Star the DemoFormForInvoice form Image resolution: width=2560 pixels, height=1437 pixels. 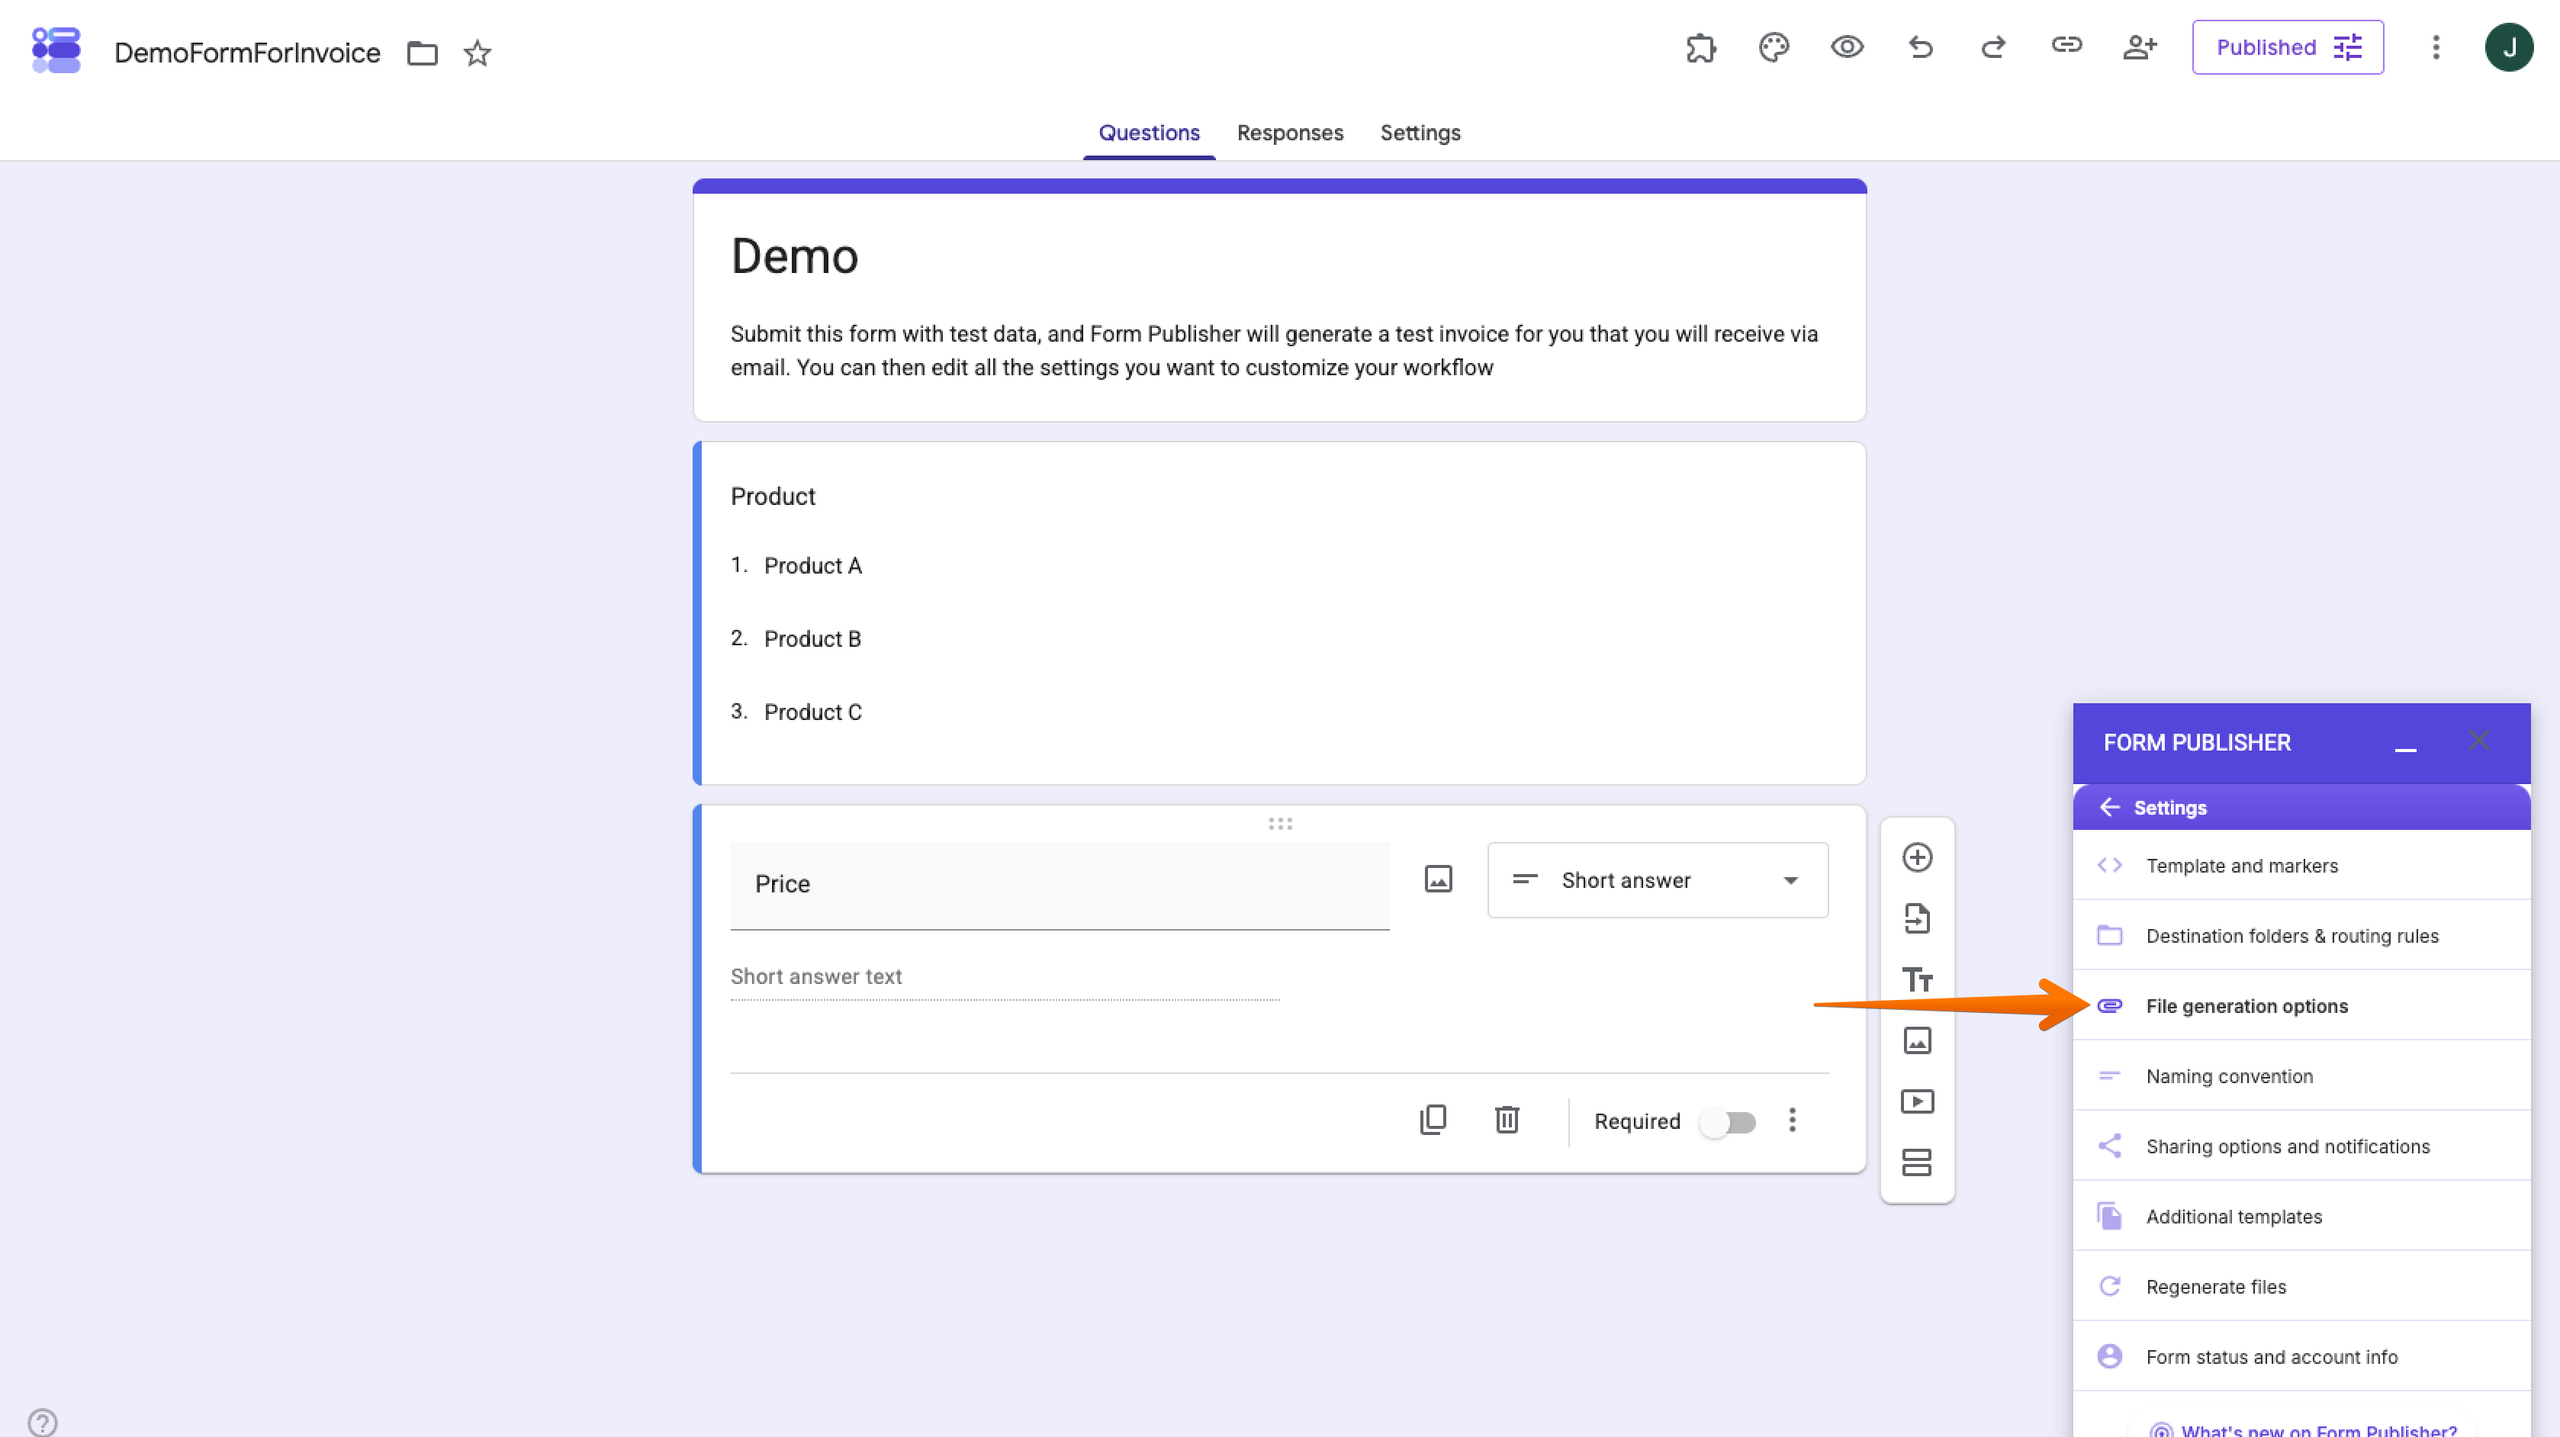[x=477, y=52]
